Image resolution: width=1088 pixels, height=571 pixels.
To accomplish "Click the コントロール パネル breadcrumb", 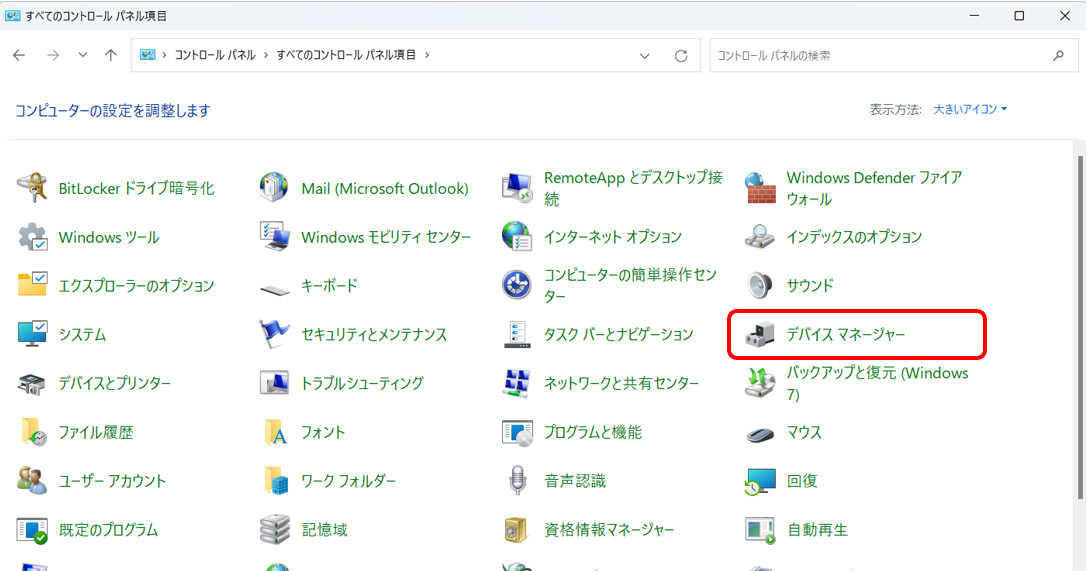I will (215, 55).
